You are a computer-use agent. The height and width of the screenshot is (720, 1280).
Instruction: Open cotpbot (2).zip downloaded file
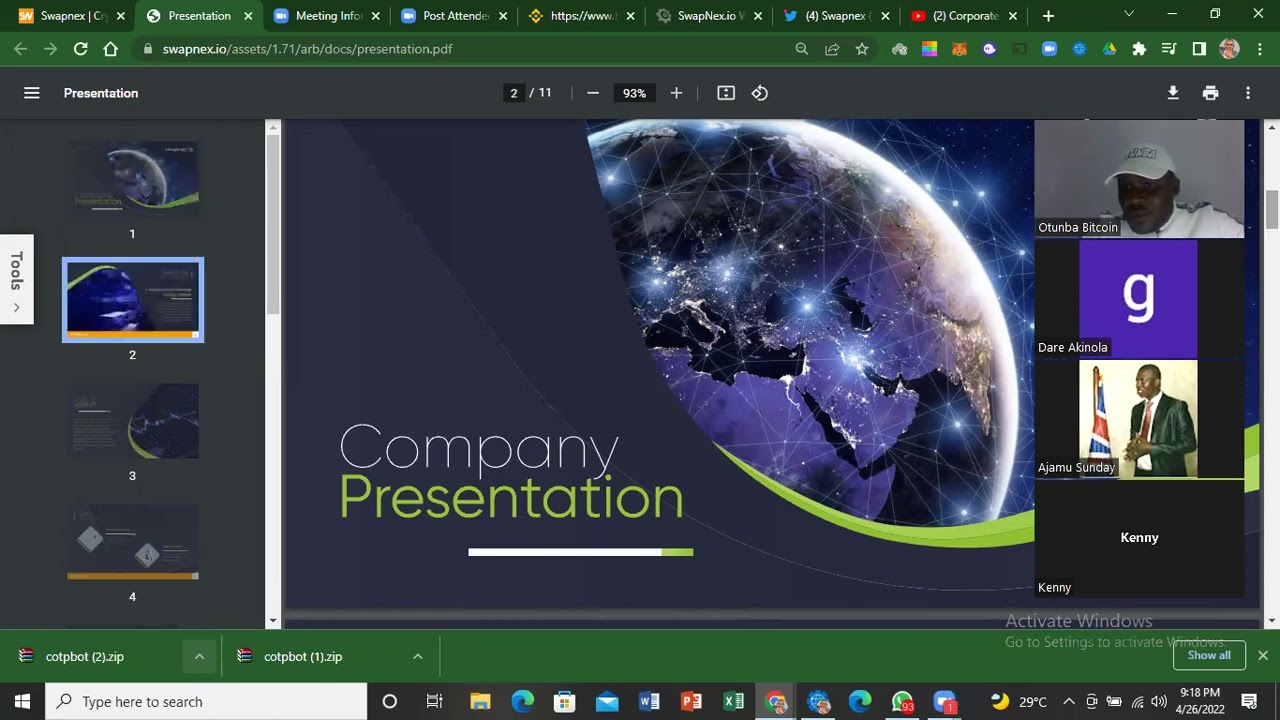click(x=85, y=657)
